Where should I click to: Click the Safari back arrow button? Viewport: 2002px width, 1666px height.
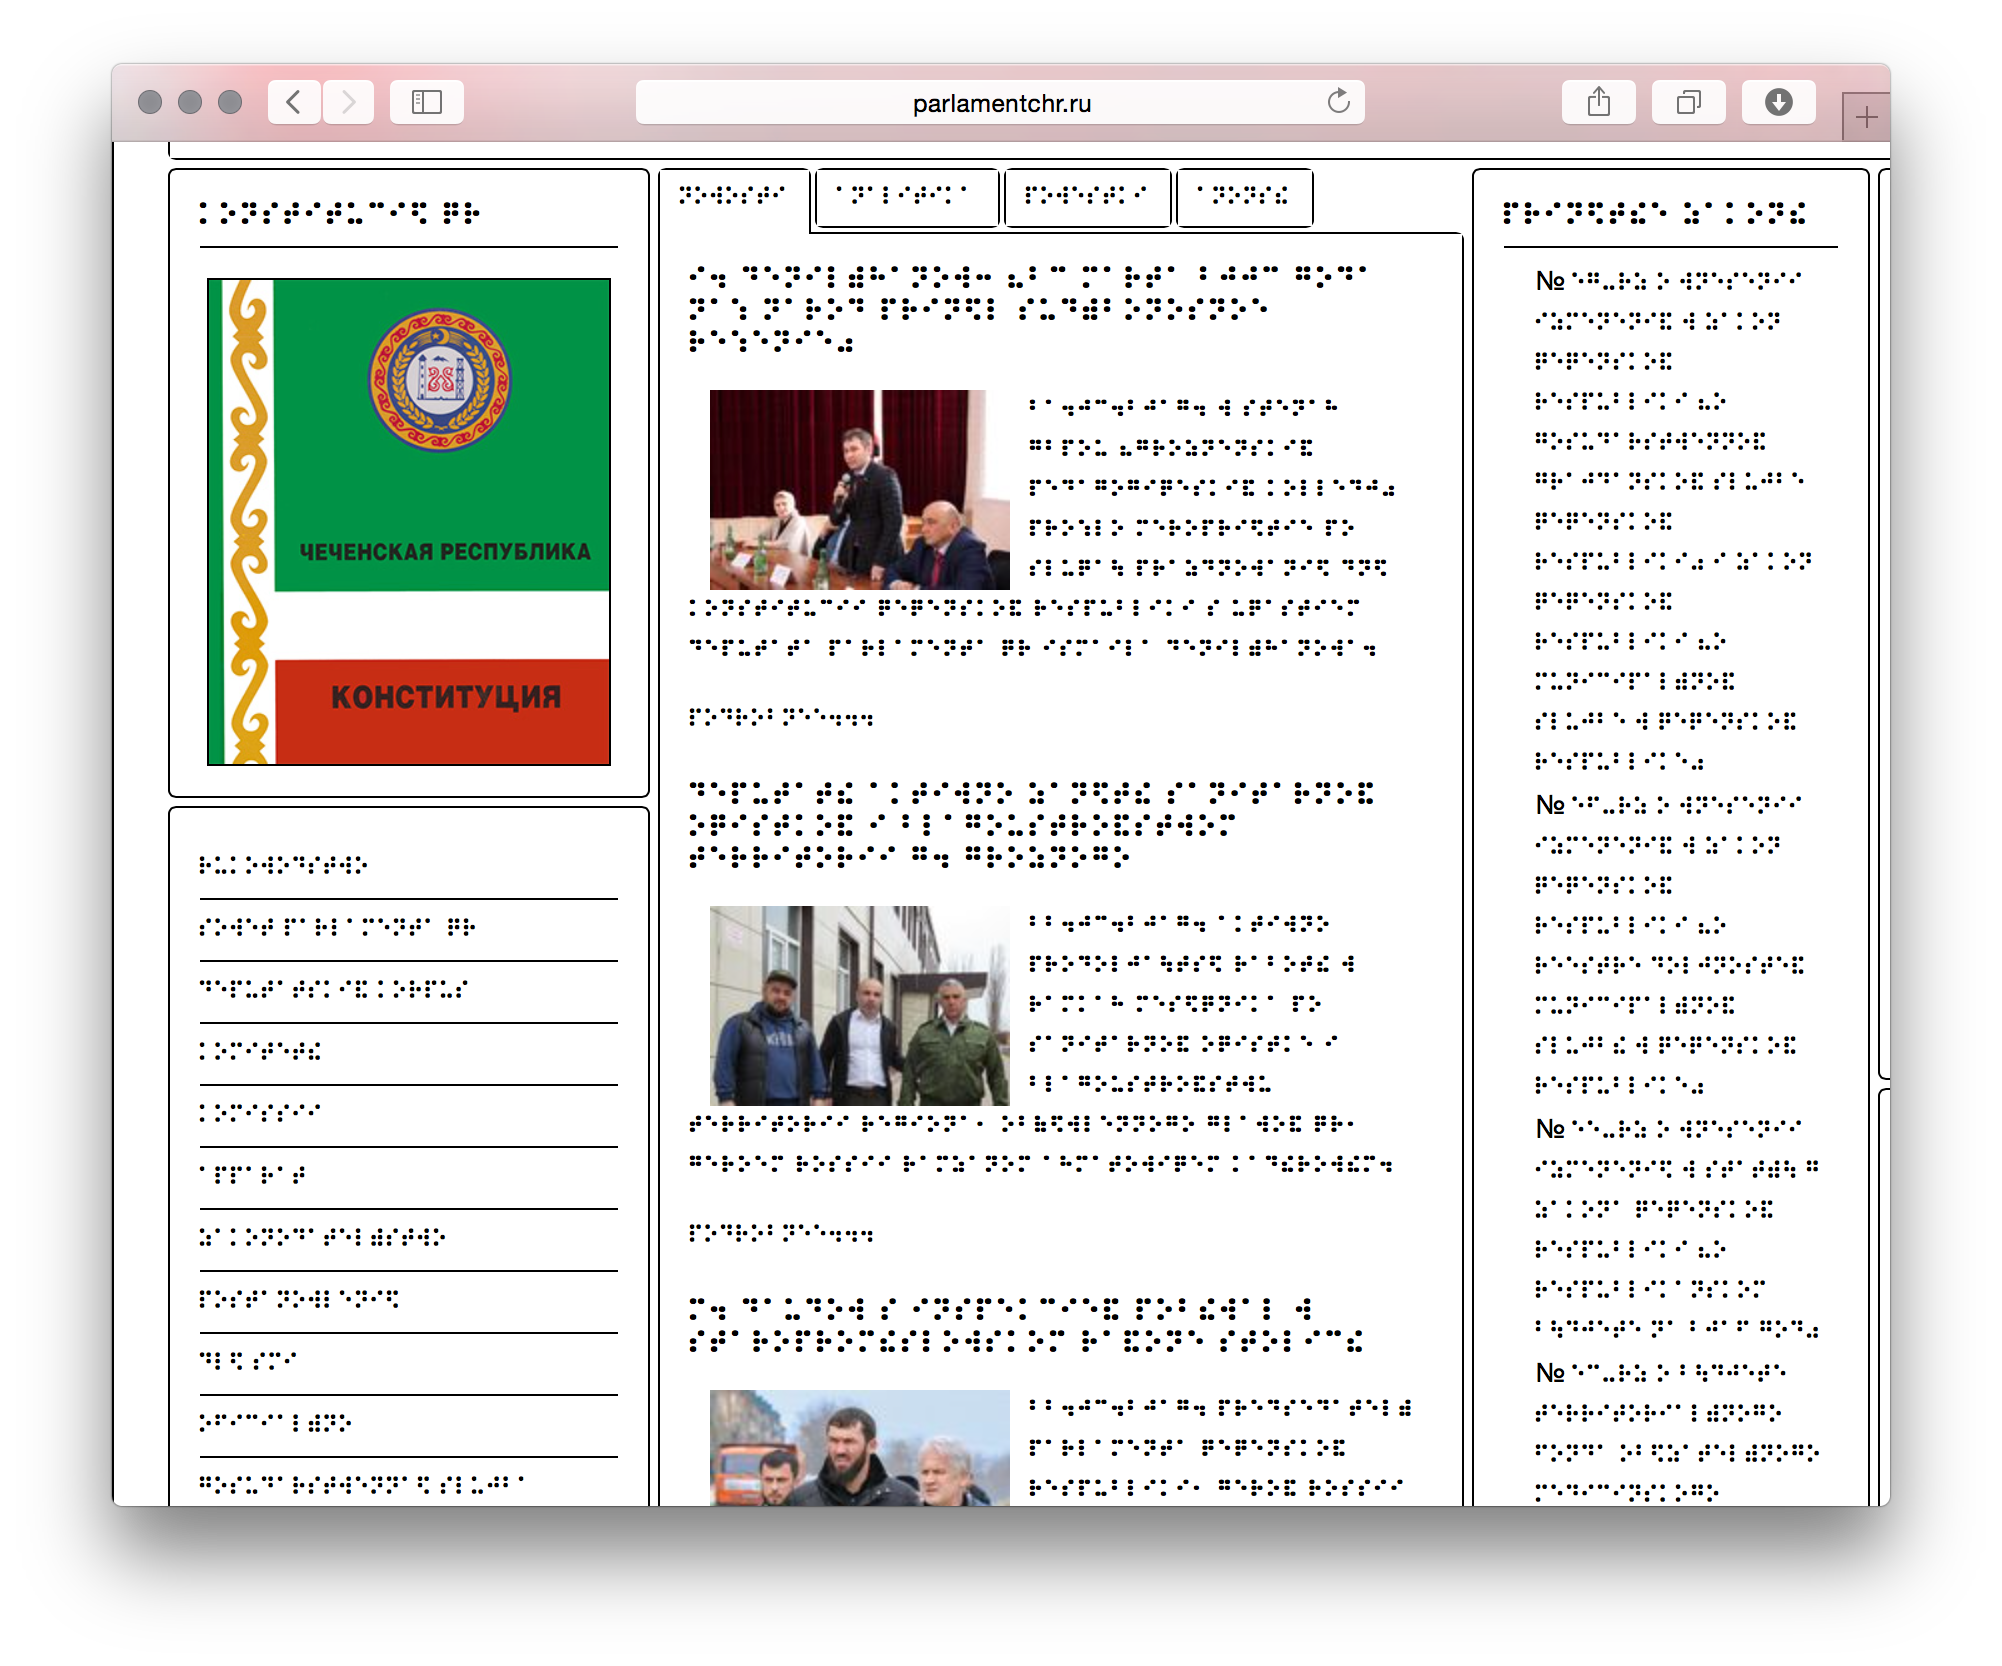294,102
